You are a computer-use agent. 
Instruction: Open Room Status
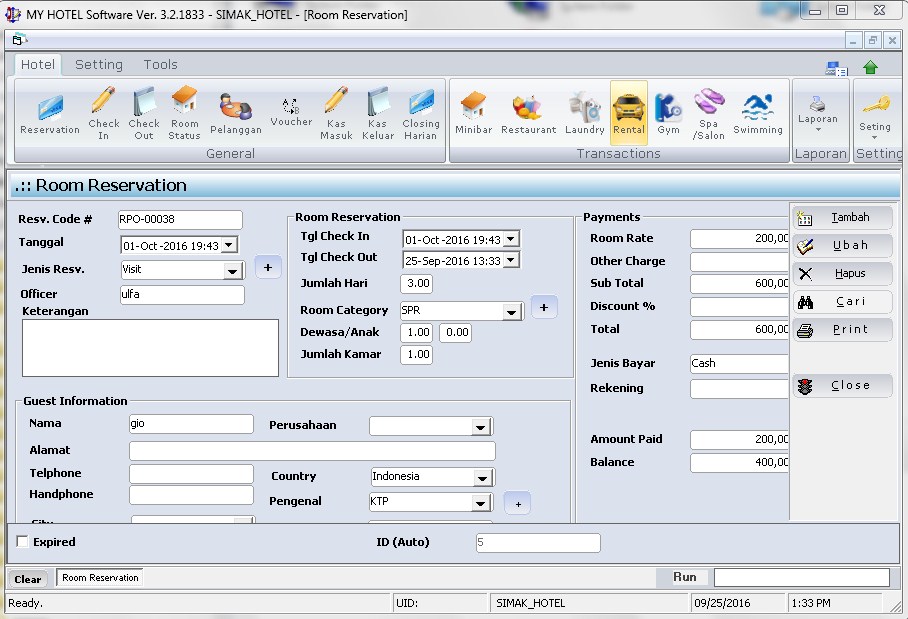[183, 110]
